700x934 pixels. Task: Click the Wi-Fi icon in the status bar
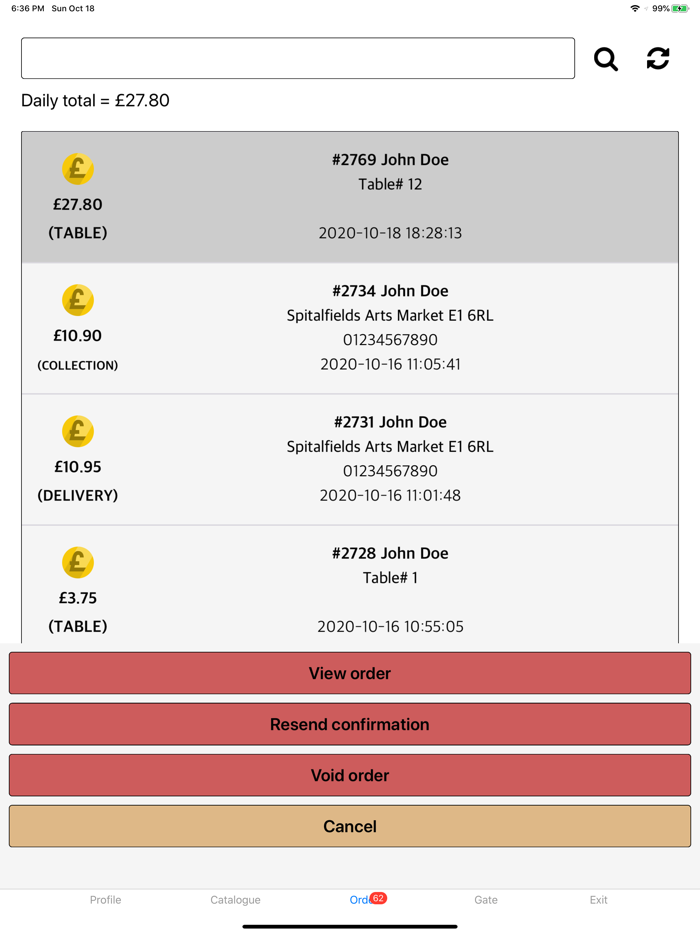coord(634,8)
